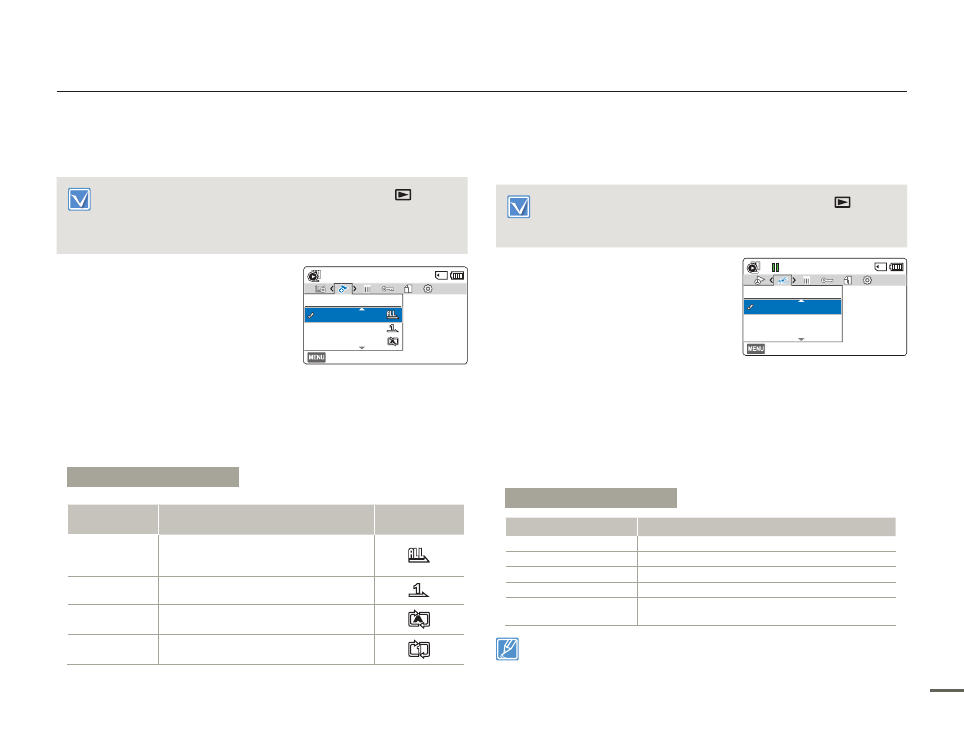Toggle the checkmarked blue row on right screen
The height and width of the screenshot is (737, 964).
(x=792, y=308)
